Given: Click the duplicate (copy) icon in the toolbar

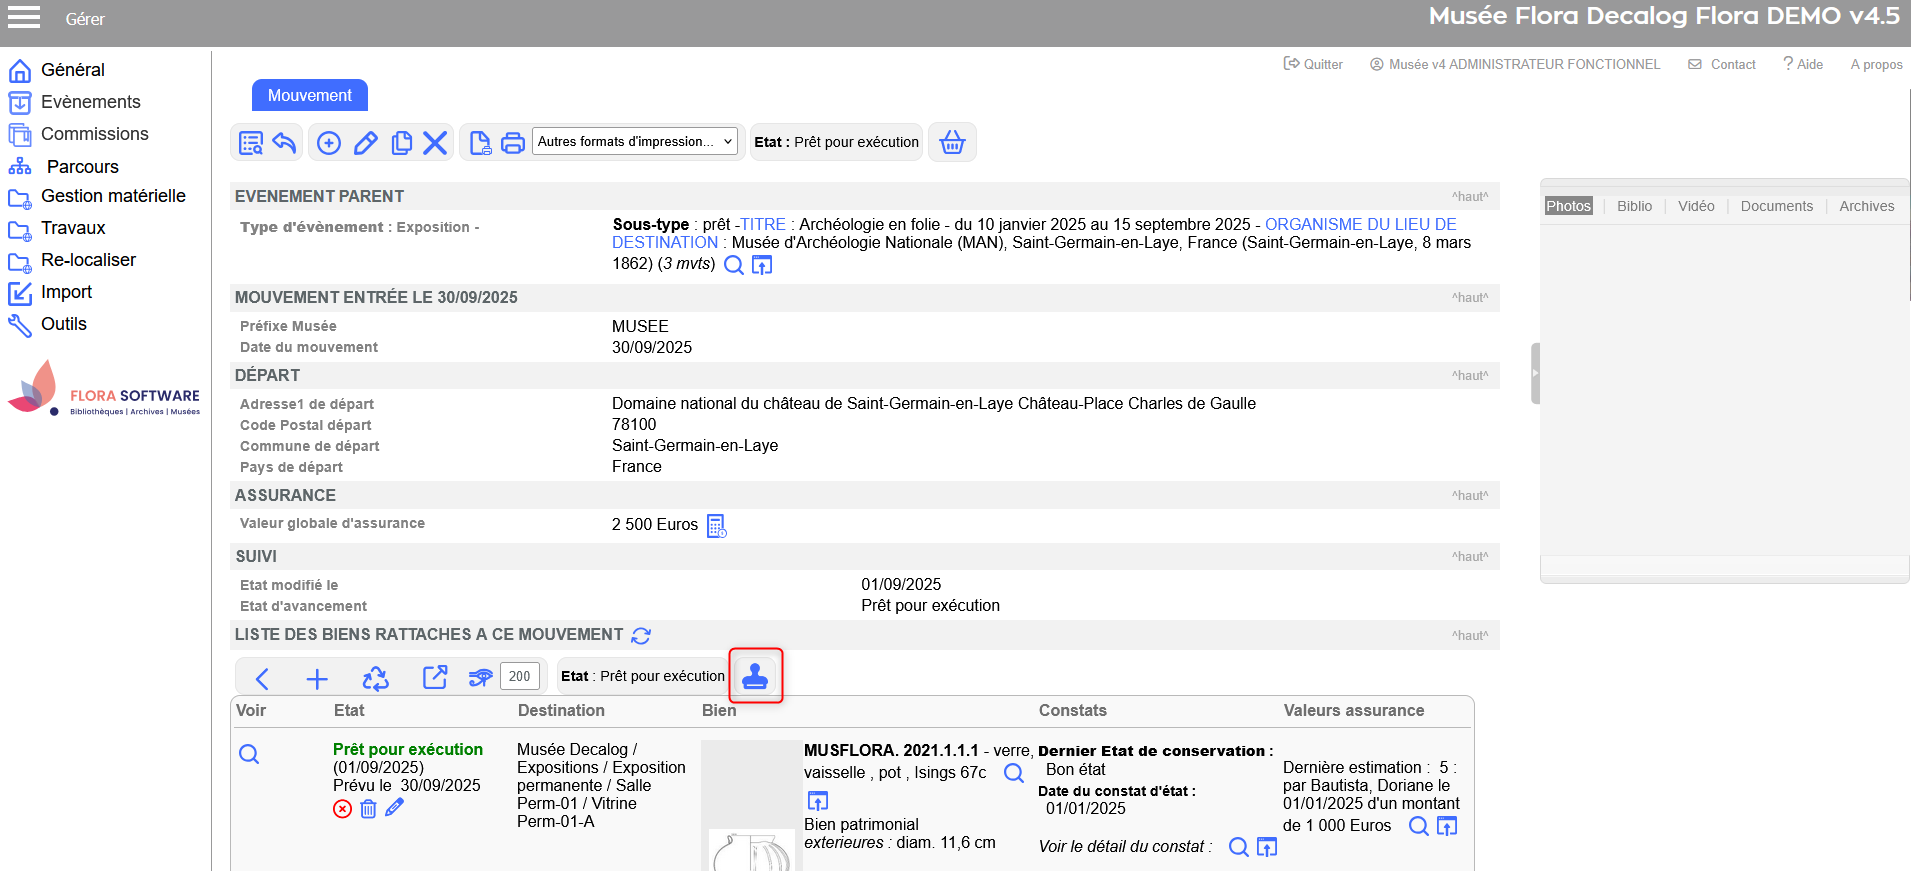Looking at the screenshot, I should pos(401,143).
